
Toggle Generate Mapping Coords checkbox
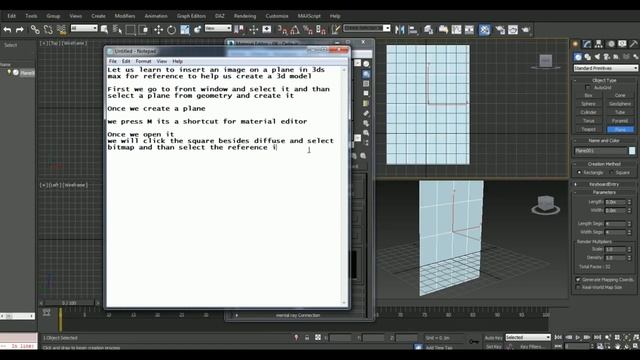[x=578, y=280]
